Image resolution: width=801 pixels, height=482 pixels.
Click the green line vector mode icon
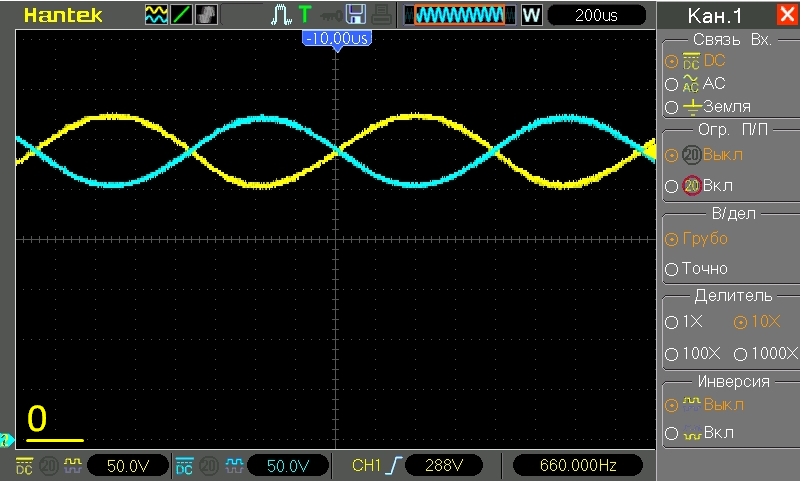coord(181,15)
